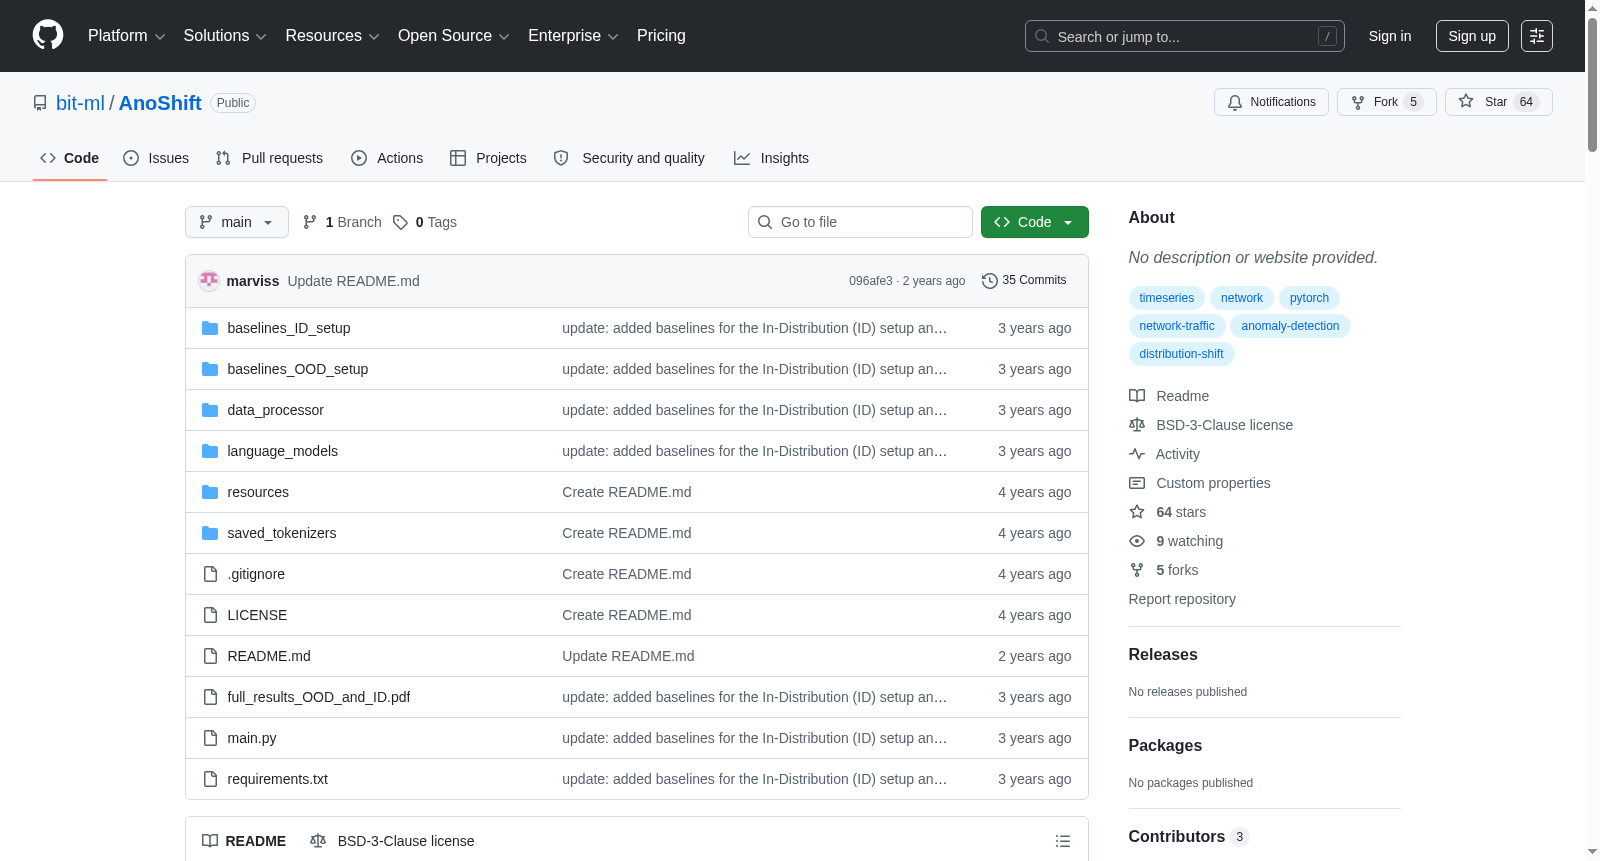Open the Releases heading link
The width and height of the screenshot is (1600, 861).
pos(1163,655)
